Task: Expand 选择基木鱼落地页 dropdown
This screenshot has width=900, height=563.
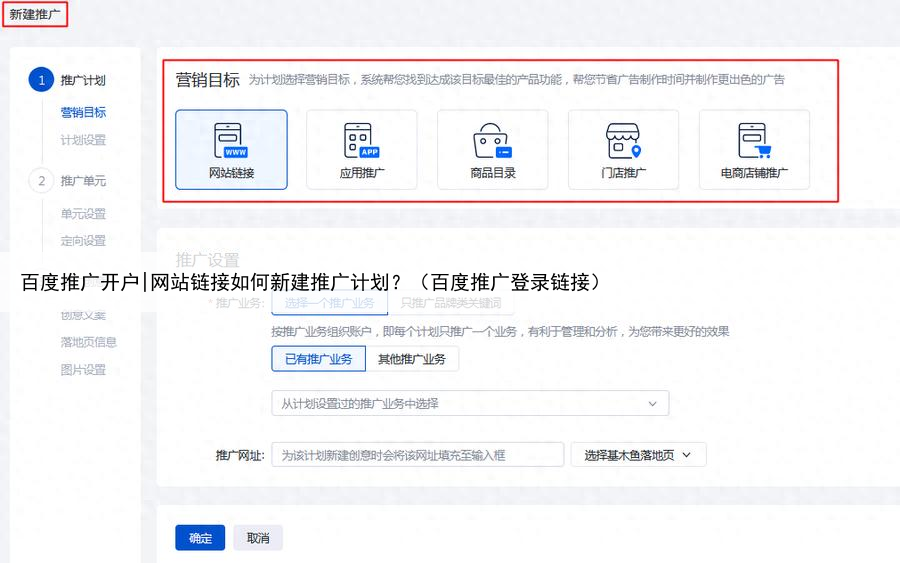Action: (638, 455)
